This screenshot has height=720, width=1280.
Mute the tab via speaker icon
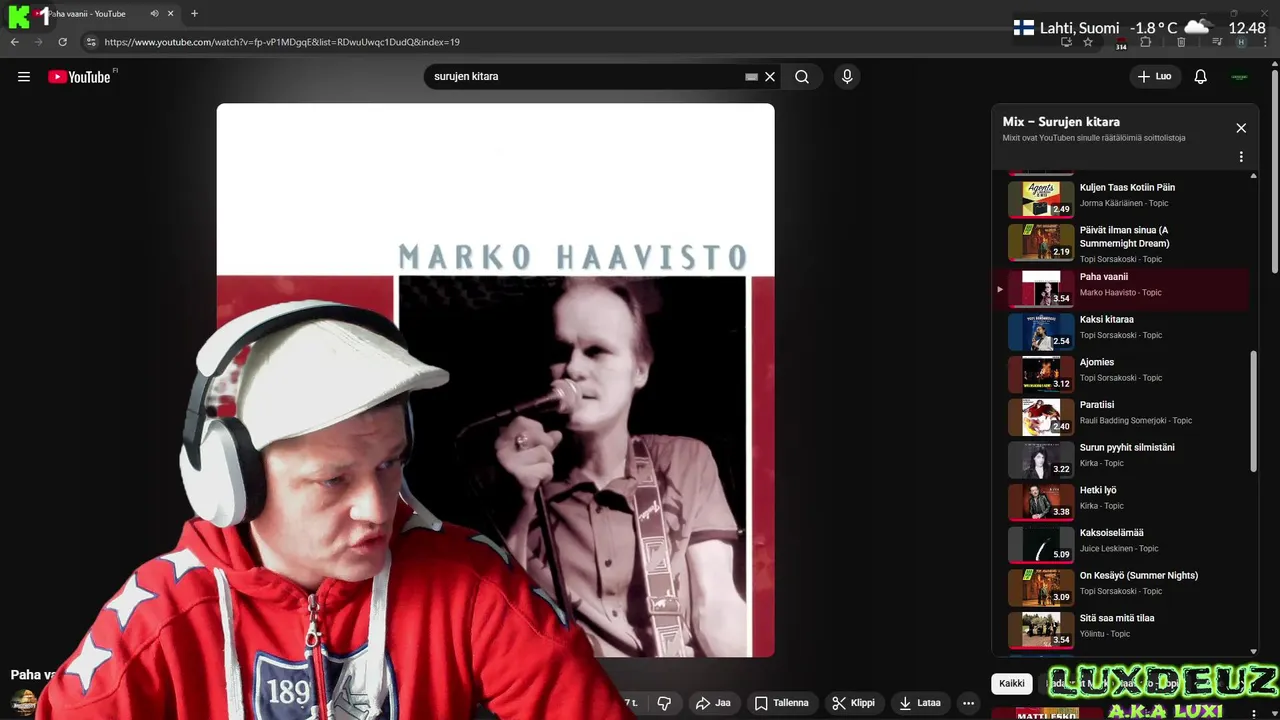click(154, 14)
